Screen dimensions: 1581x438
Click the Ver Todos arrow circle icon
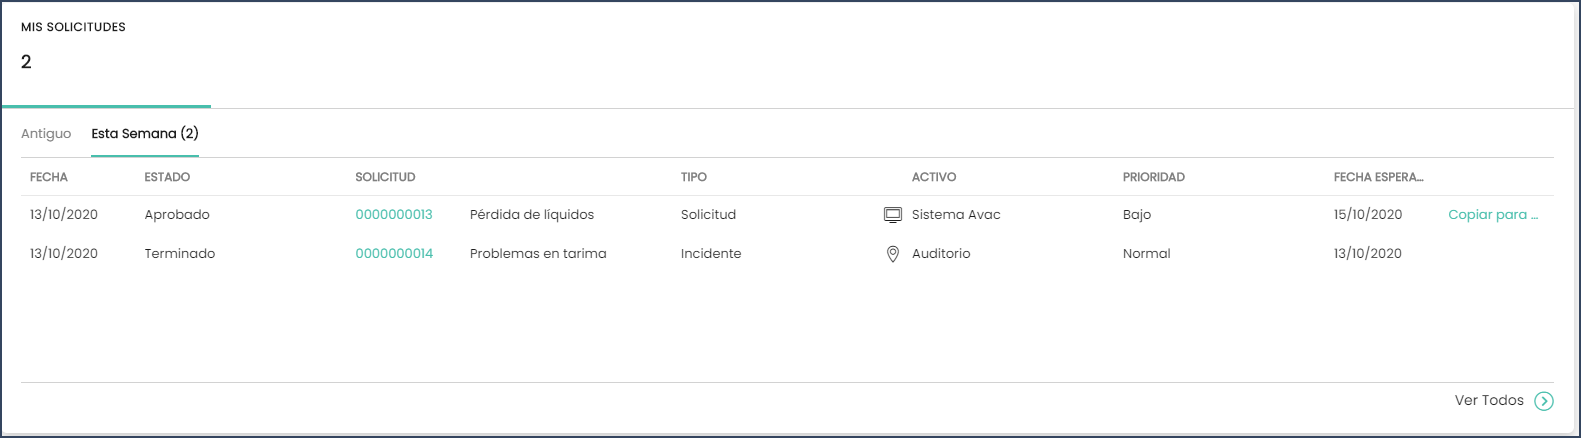tap(1544, 401)
